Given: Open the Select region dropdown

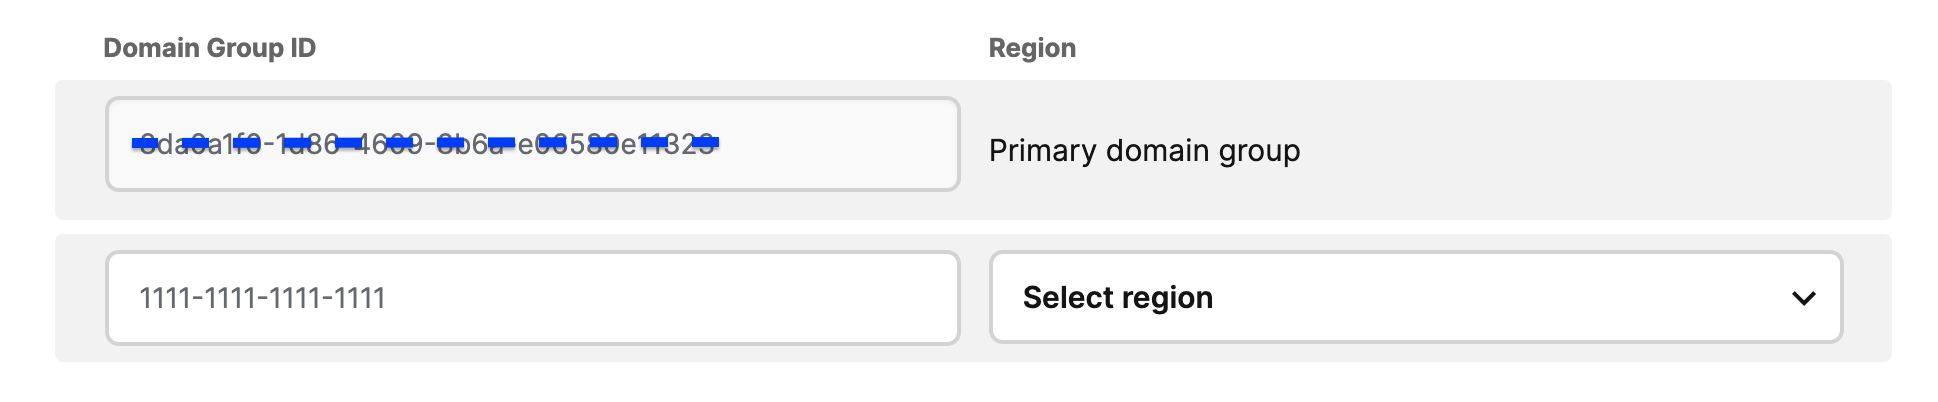Looking at the screenshot, I should click(1414, 298).
